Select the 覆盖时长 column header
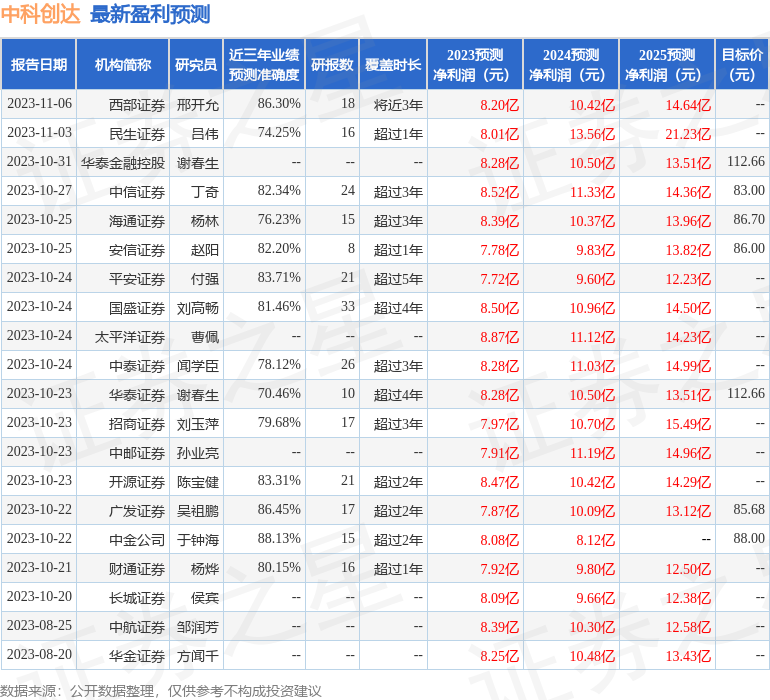 393,64
